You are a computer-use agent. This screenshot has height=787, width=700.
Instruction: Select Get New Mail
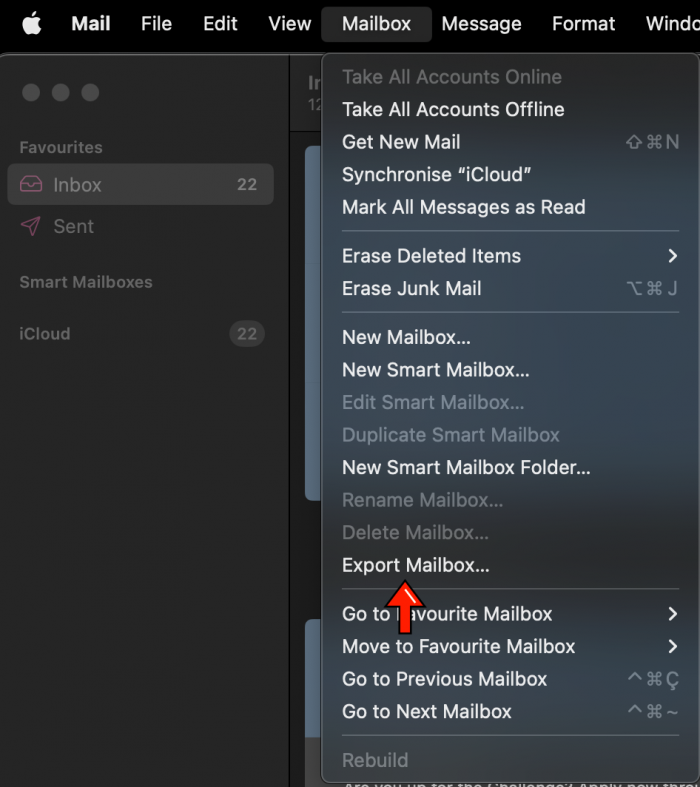click(510, 142)
